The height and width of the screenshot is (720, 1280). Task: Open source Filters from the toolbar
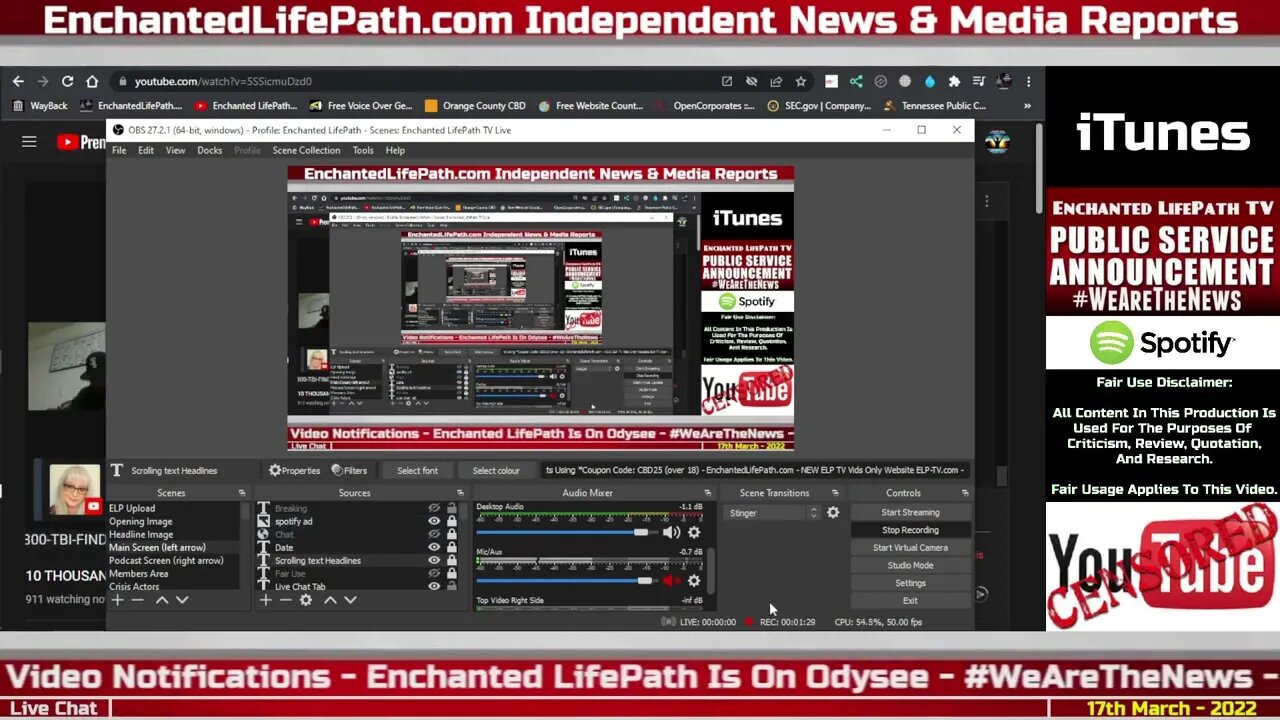(x=349, y=470)
